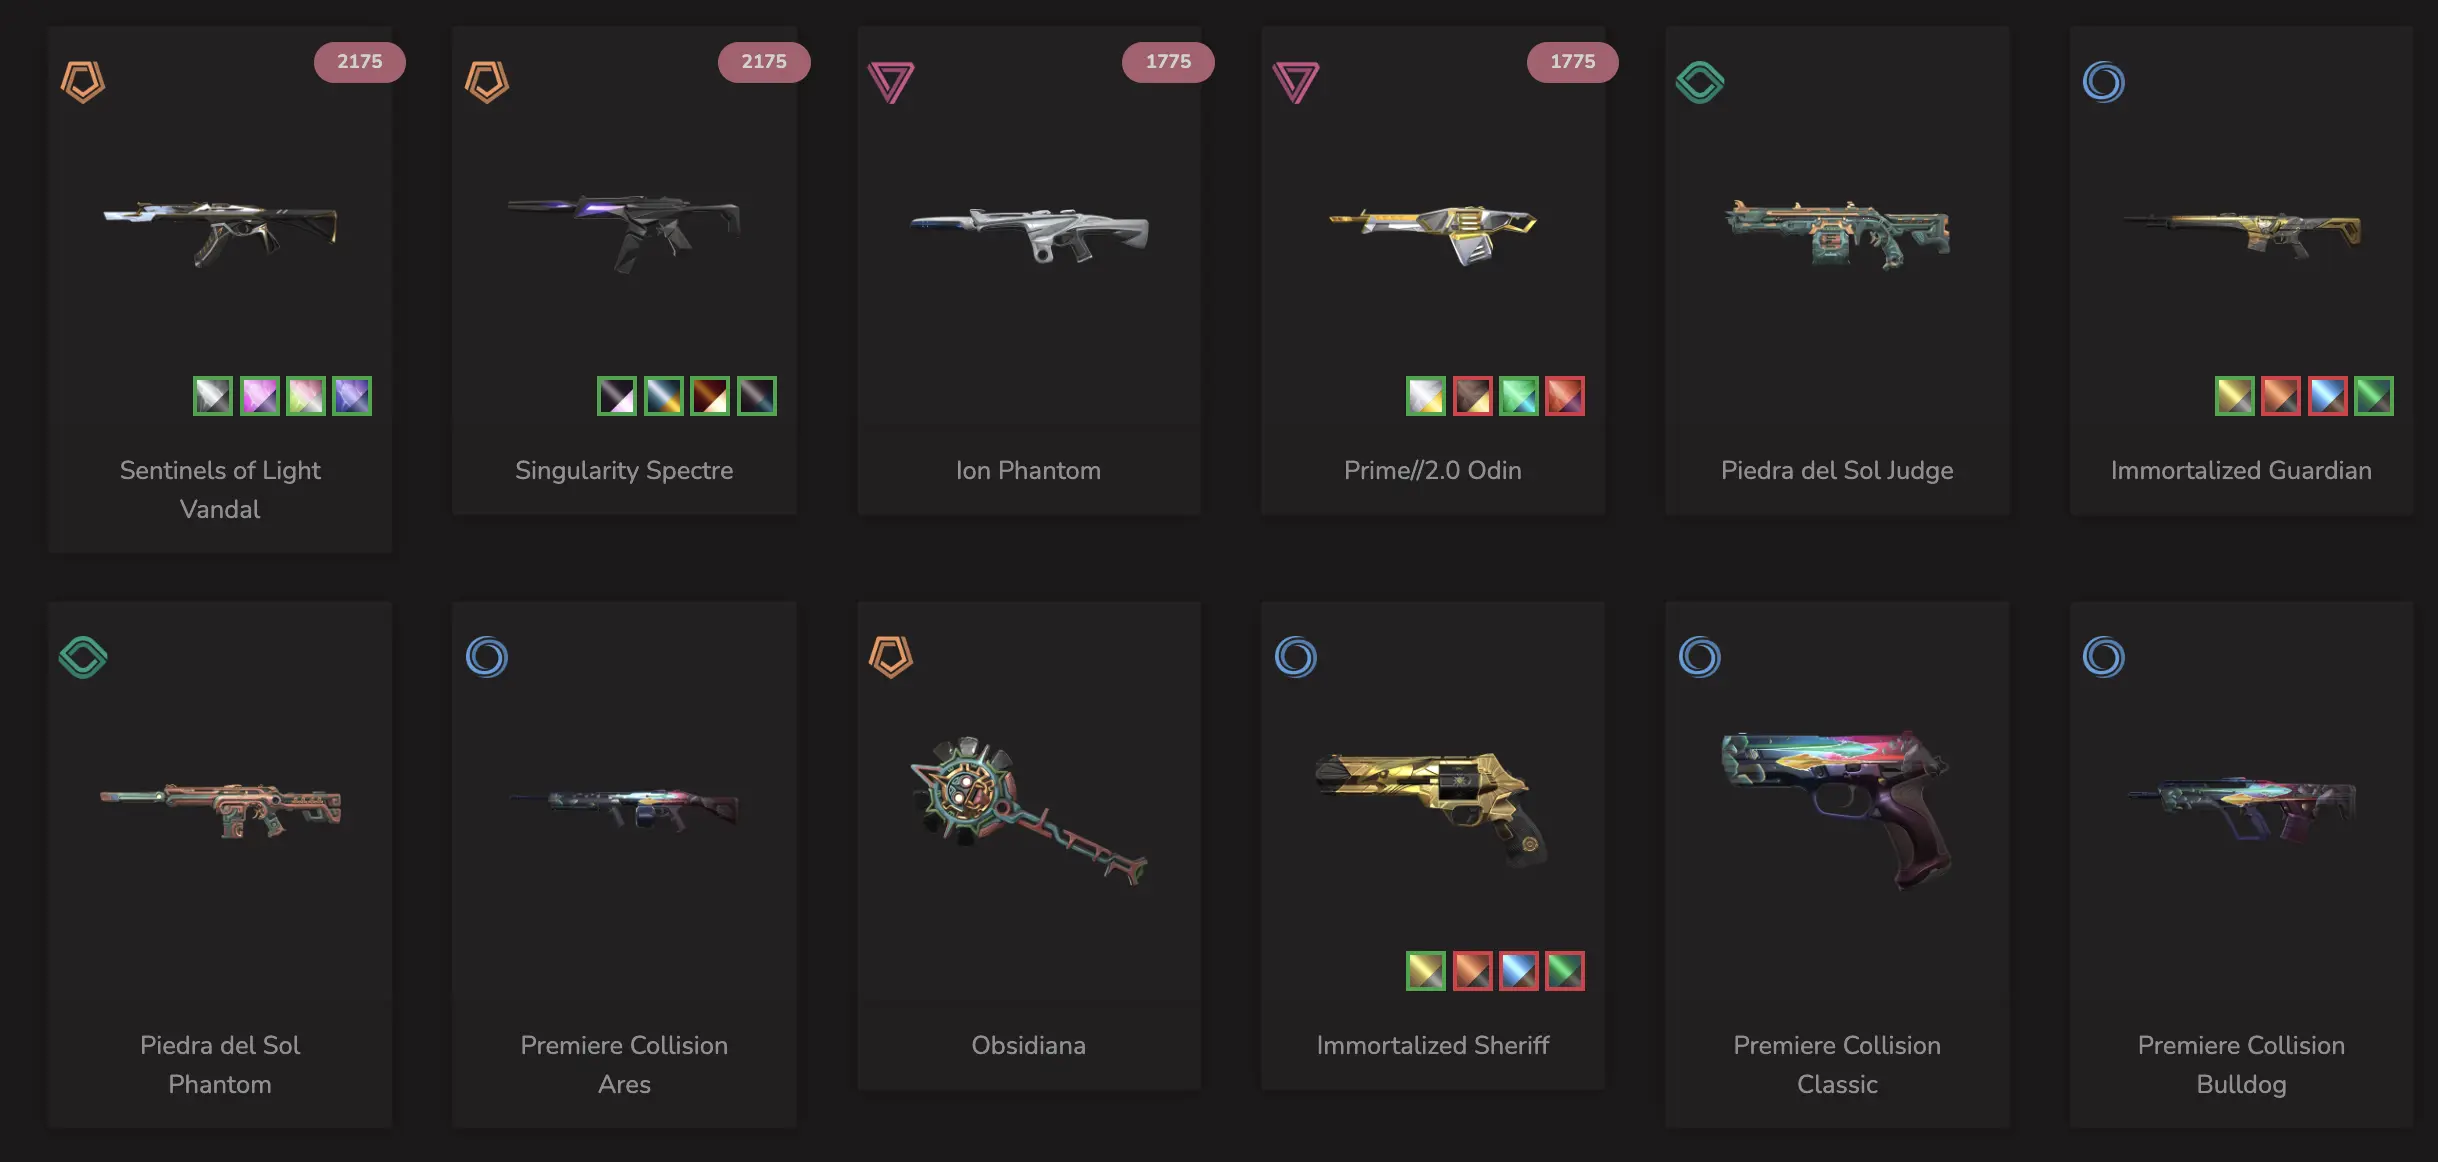Pick the green variant swatch on Prime//2.0 Odin
Image resolution: width=2438 pixels, height=1162 pixels.
pos(1519,396)
